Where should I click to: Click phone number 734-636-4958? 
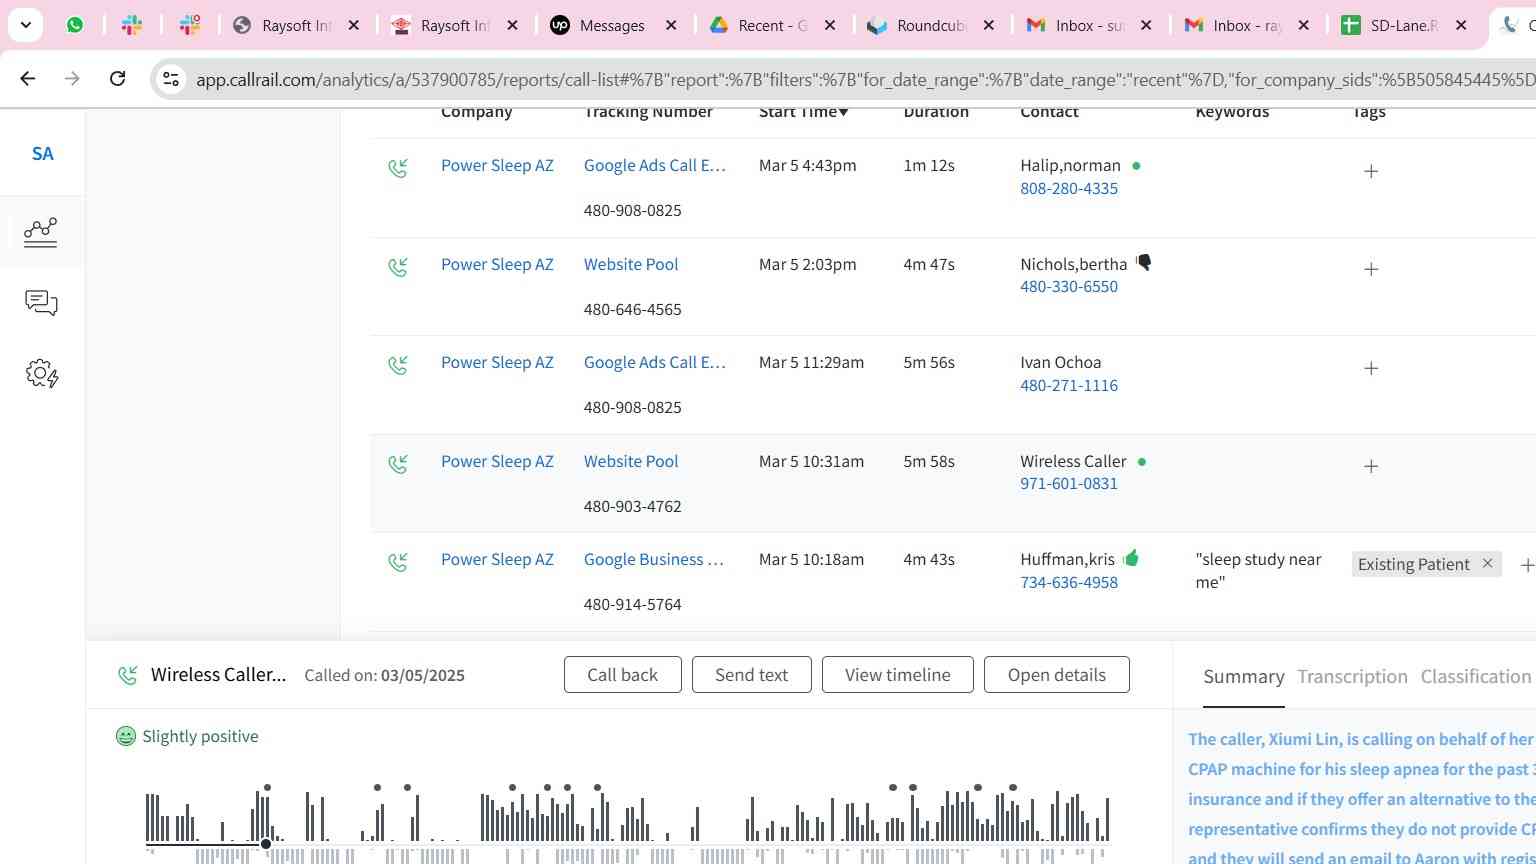coord(1069,582)
